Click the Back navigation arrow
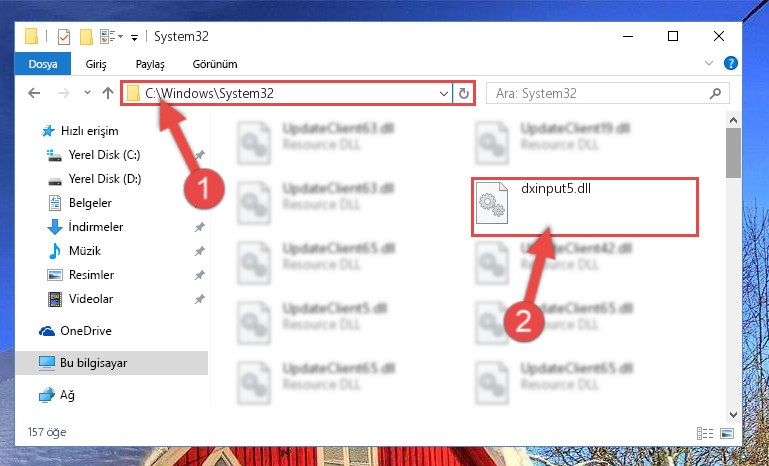 point(34,93)
